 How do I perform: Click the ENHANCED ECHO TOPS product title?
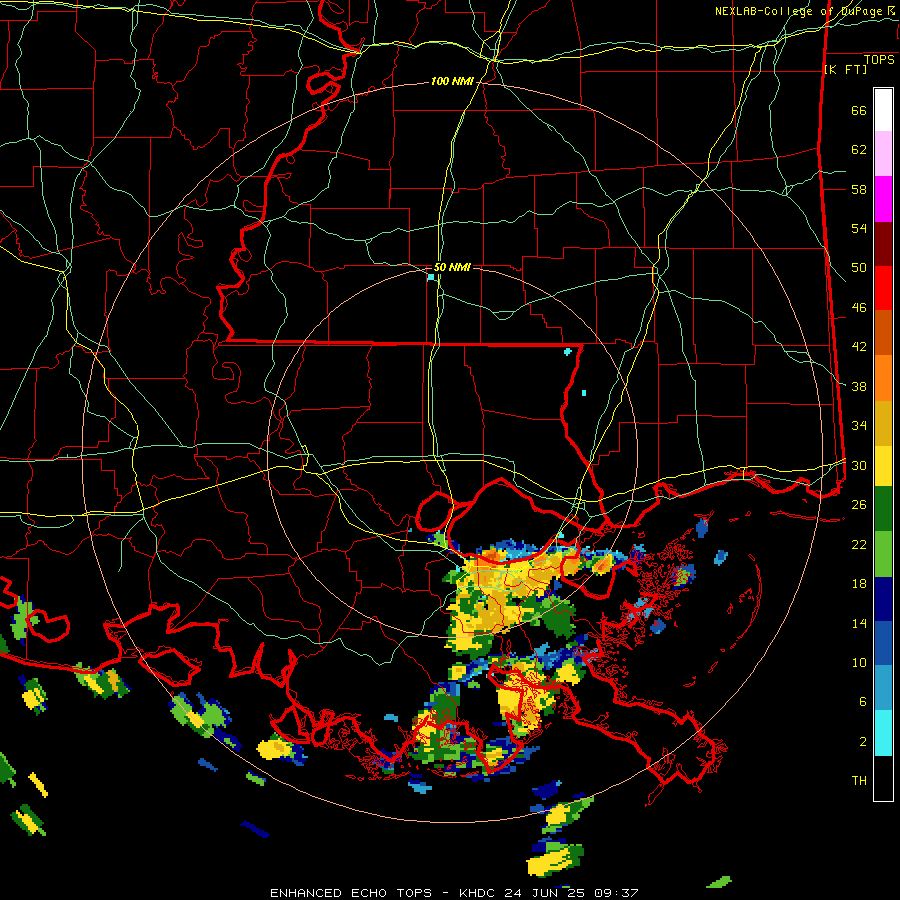click(351, 893)
